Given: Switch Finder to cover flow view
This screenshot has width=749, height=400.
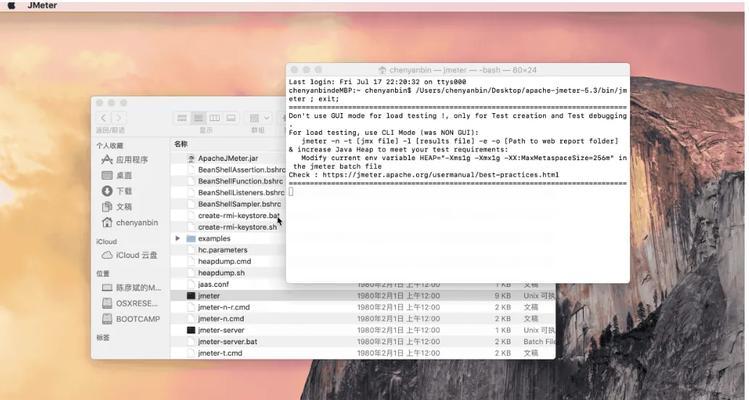Looking at the screenshot, I should click(231, 118).
